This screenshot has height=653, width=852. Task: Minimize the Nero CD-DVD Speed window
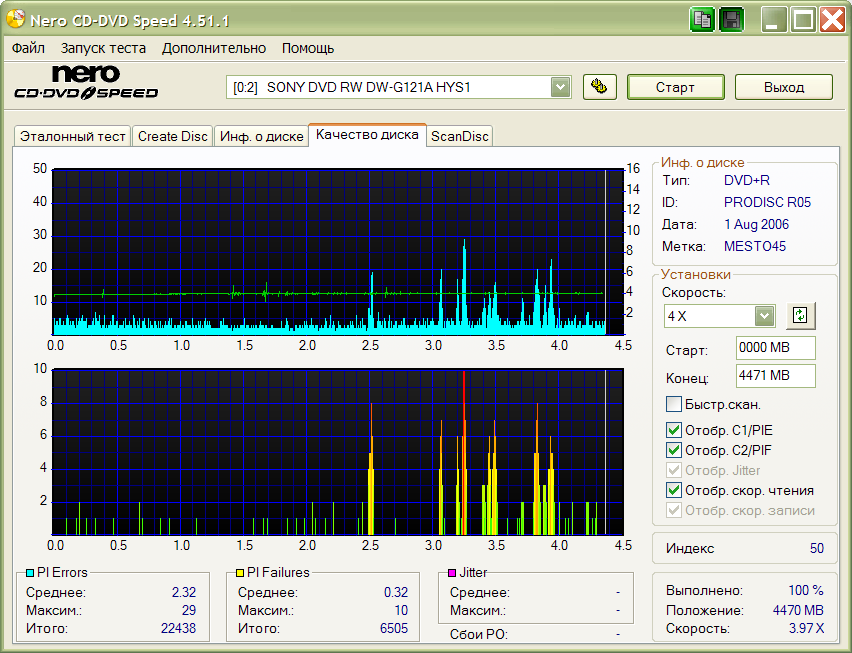coord(774,19)
